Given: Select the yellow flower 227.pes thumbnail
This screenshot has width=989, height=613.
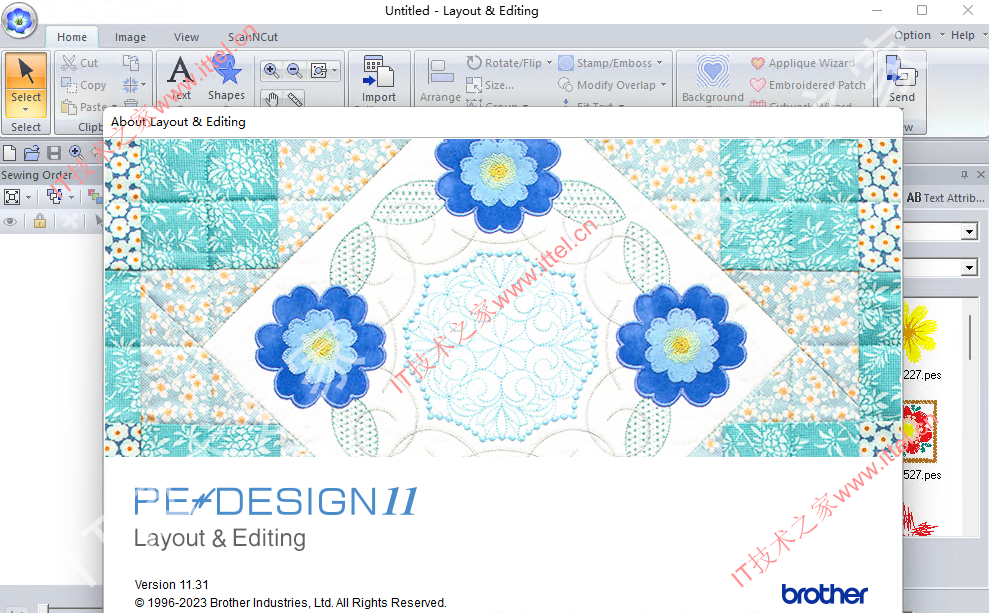Looking at the screenshot, I should coord(920,331).
